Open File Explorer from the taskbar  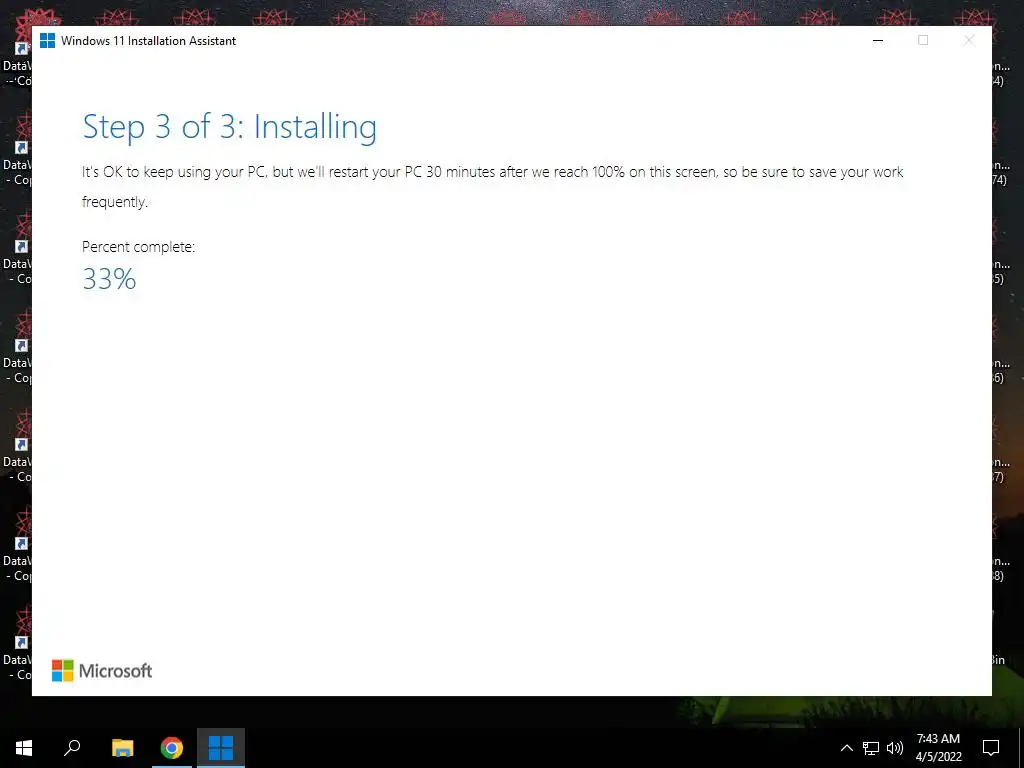122,748
